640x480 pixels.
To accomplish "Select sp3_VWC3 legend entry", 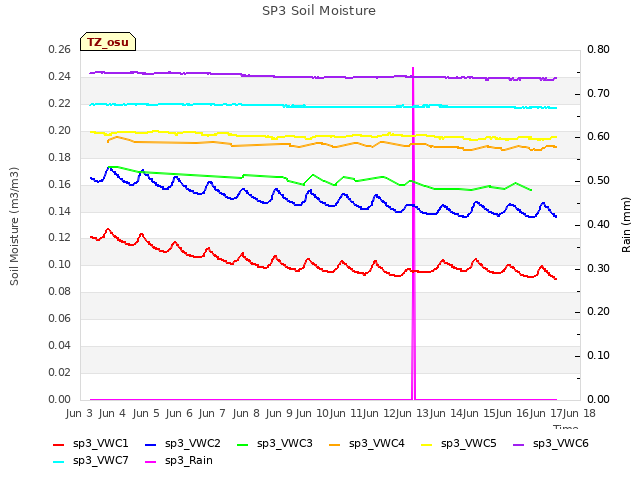I will coord(275,444).
